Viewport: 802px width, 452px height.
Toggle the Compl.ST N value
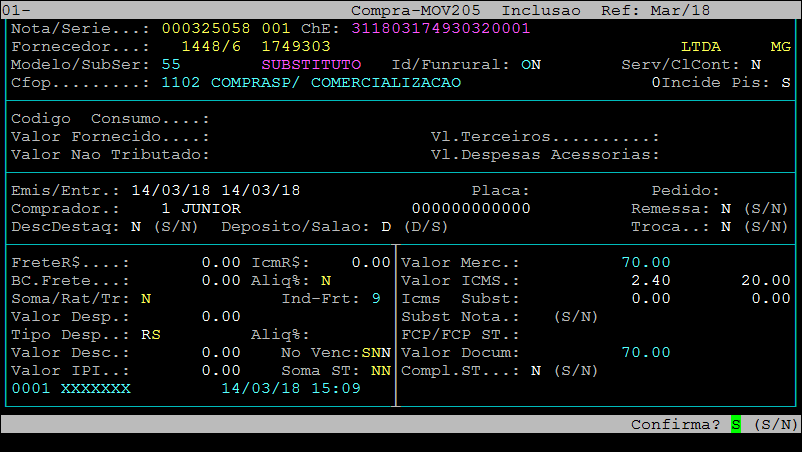[x=536, y=371]
